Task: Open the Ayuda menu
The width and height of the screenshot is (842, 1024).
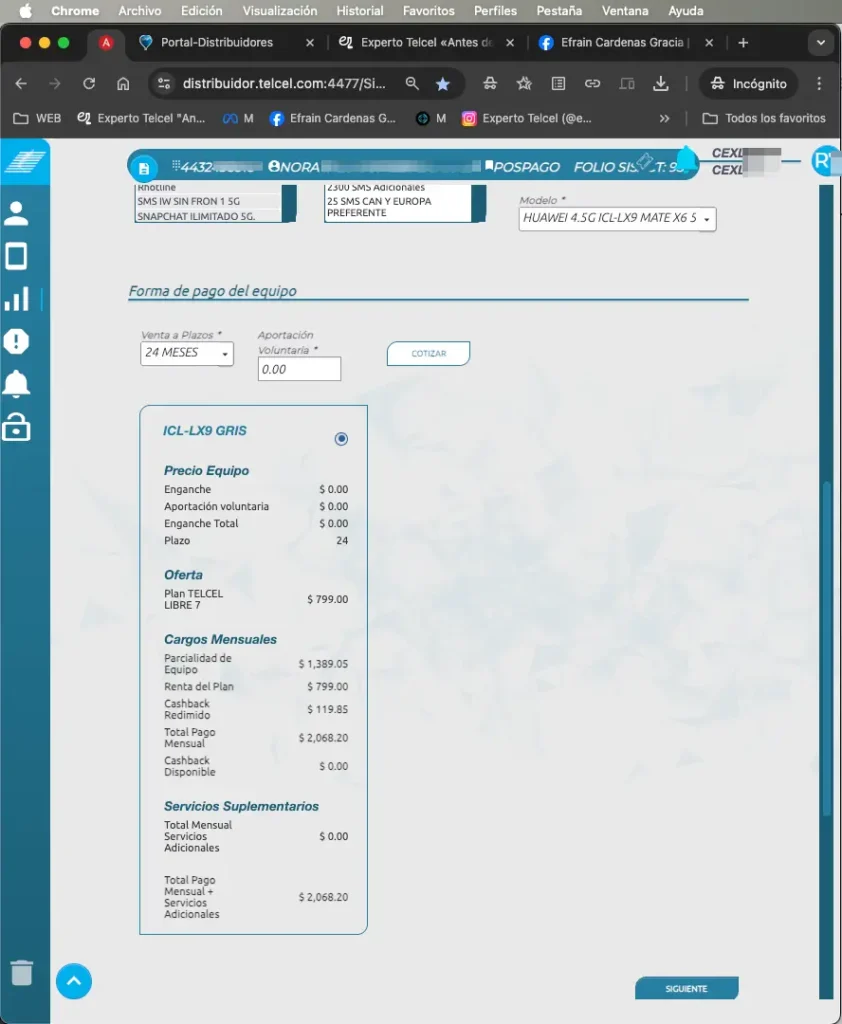Action: point(686,10)
